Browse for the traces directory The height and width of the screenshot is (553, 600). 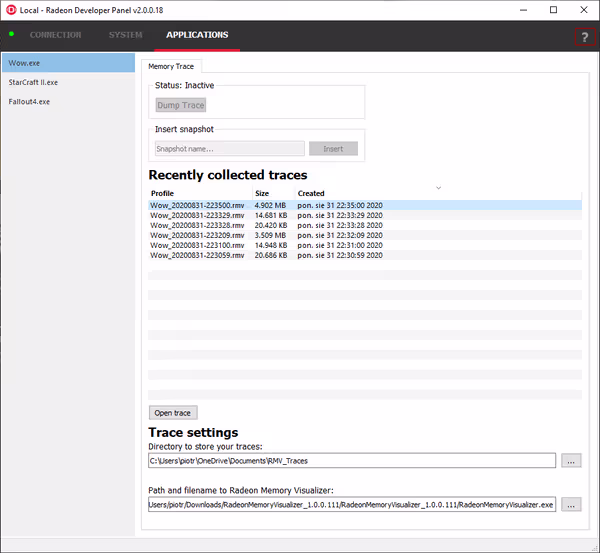[x=571, y=461]
